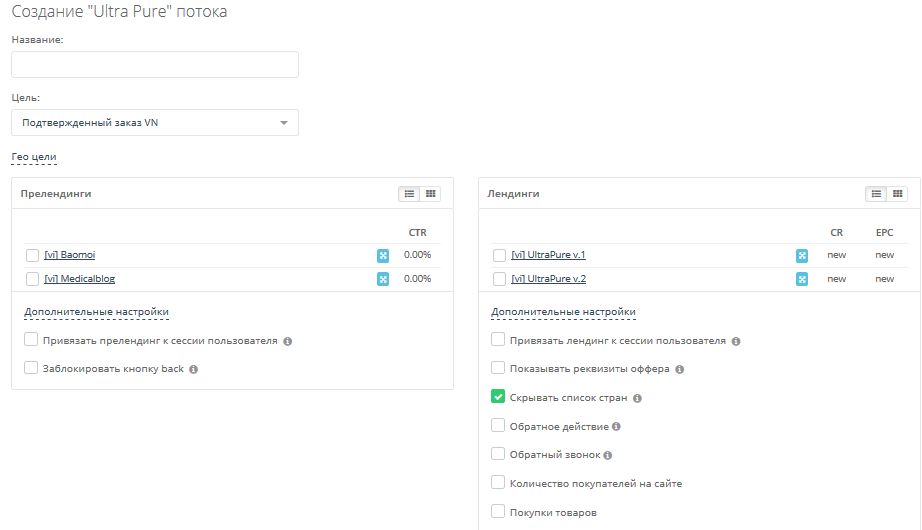Switch Прелендинги panel to grid view
922x530 pixels.
pyautogui.click(x=430, y=194)
